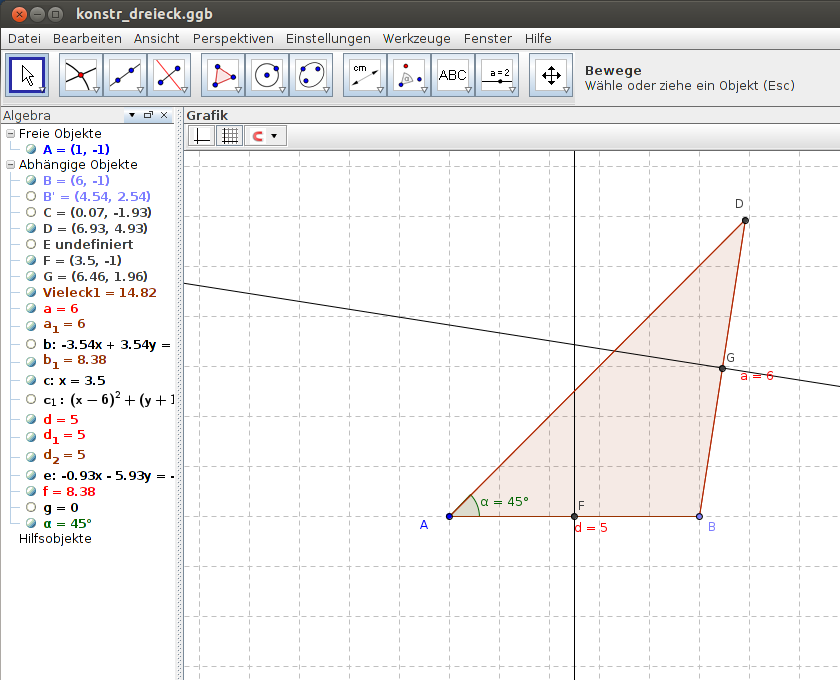The height and width of the screenshot is (680, 840).
Task: Select the Move tool
Action: [x=27, y=74]
